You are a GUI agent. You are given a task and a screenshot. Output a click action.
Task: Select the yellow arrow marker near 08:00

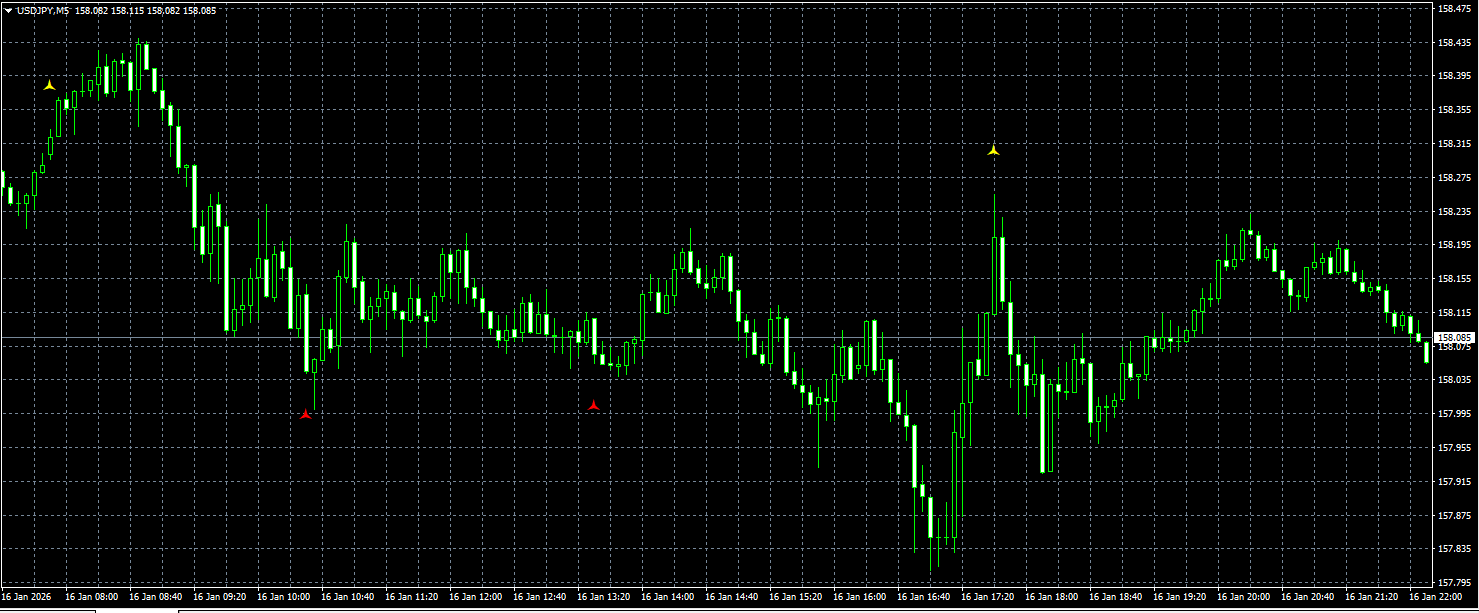(x=50, y=86)
